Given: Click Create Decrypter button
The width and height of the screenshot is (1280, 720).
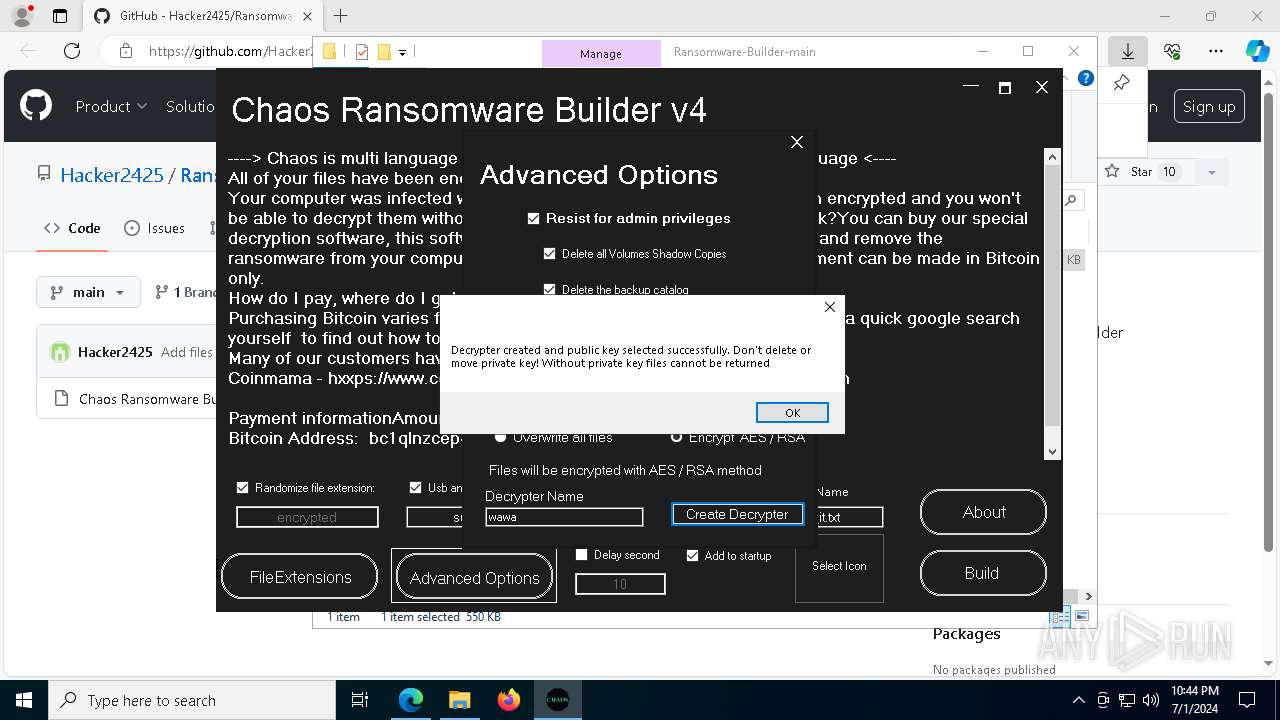Looking at the screenshot, I should [737, 514].
